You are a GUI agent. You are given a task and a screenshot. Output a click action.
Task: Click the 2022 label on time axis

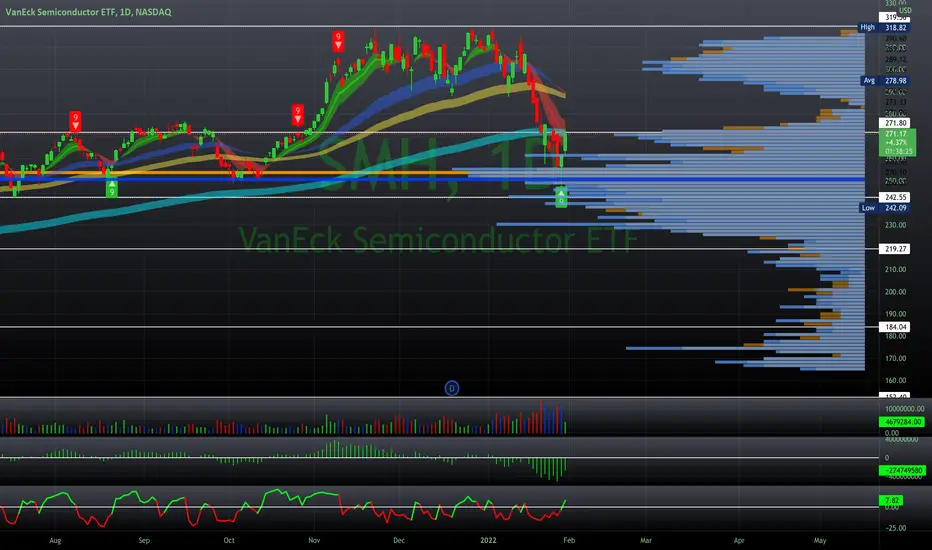pos(488,540)
